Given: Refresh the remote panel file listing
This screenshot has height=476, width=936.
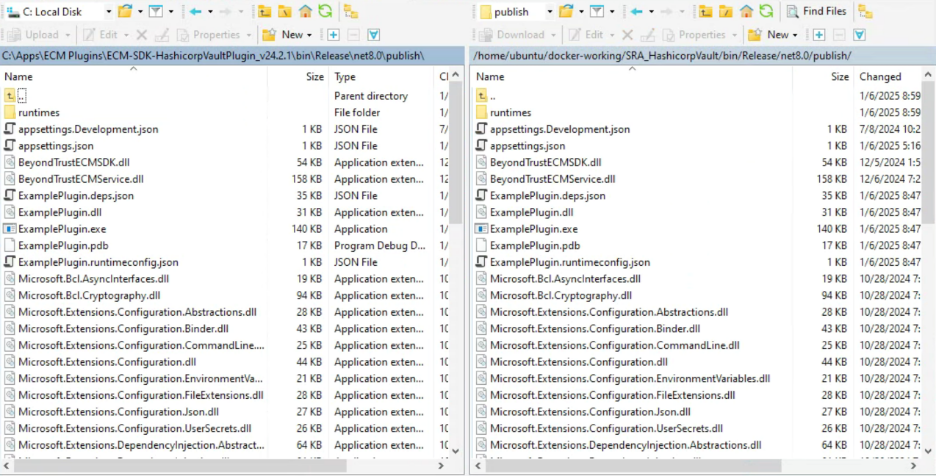Looking at the screenshot, I should point(766,11).
